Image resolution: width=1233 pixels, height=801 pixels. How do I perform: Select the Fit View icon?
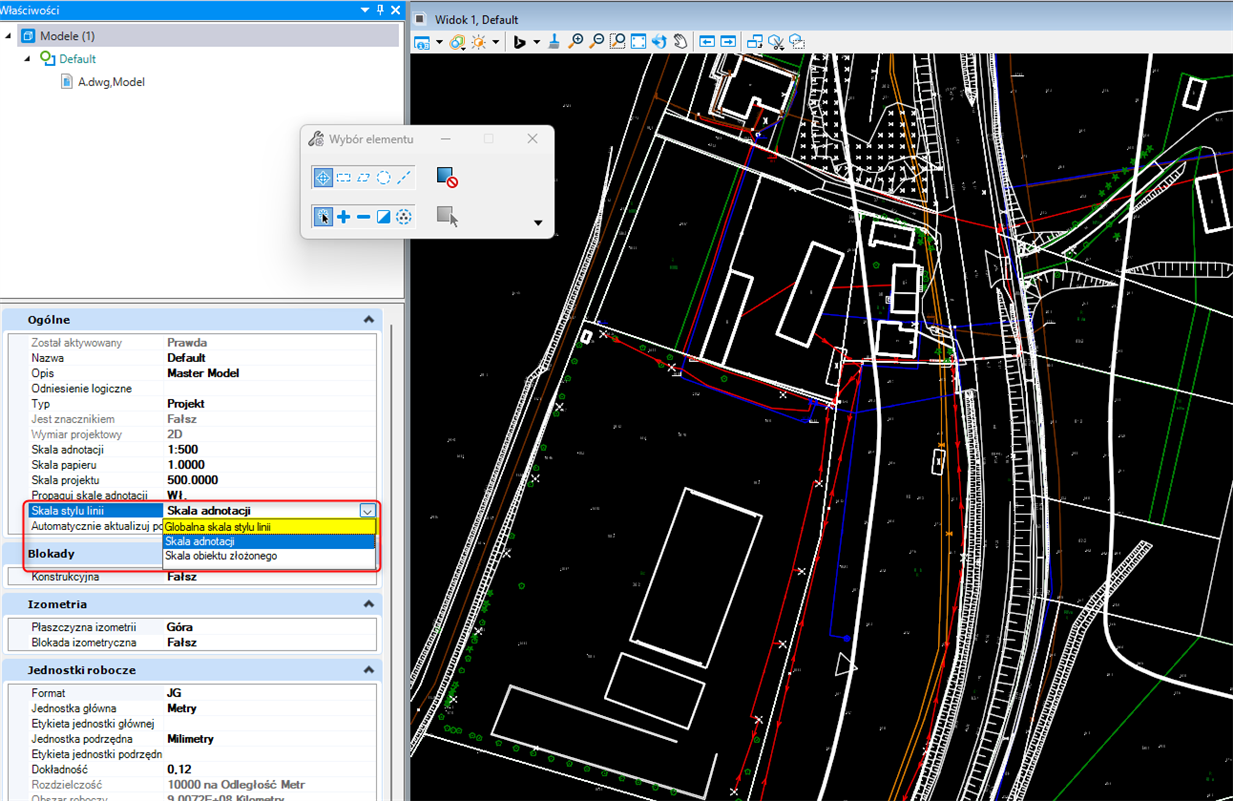coord(638,42)
